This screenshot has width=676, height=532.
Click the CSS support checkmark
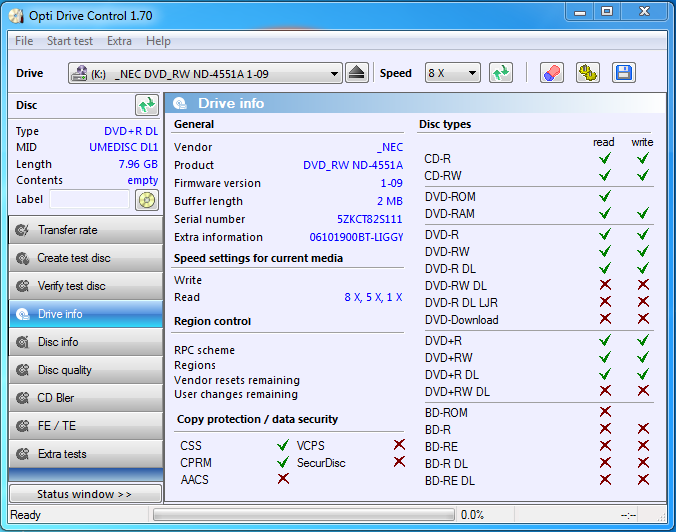[x=283, y=445]
